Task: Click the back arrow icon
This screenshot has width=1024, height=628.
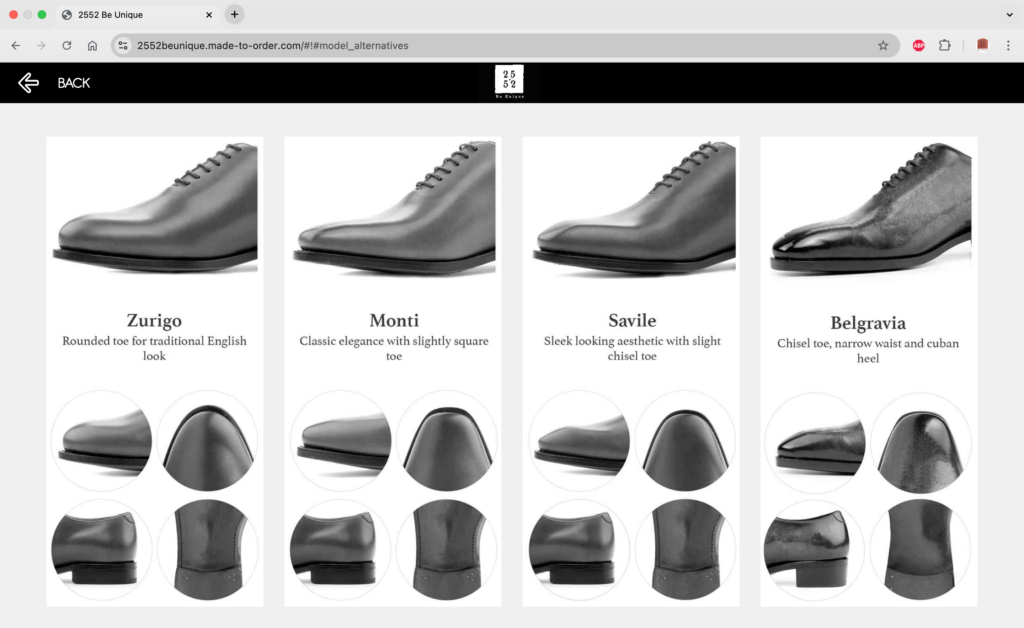Action: click(x=28, y=83)
